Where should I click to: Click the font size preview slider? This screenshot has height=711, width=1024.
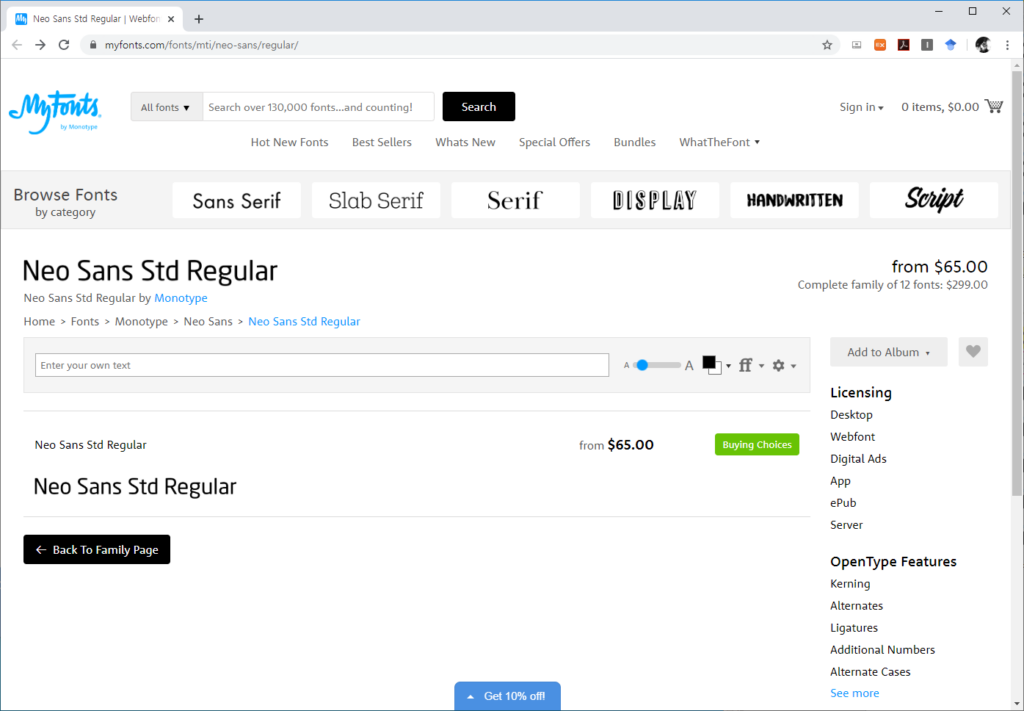[x=659, y=366]
